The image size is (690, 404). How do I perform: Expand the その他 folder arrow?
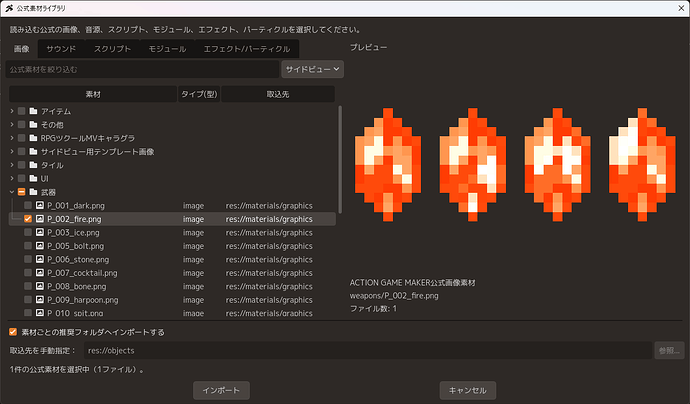click(12, 125)
